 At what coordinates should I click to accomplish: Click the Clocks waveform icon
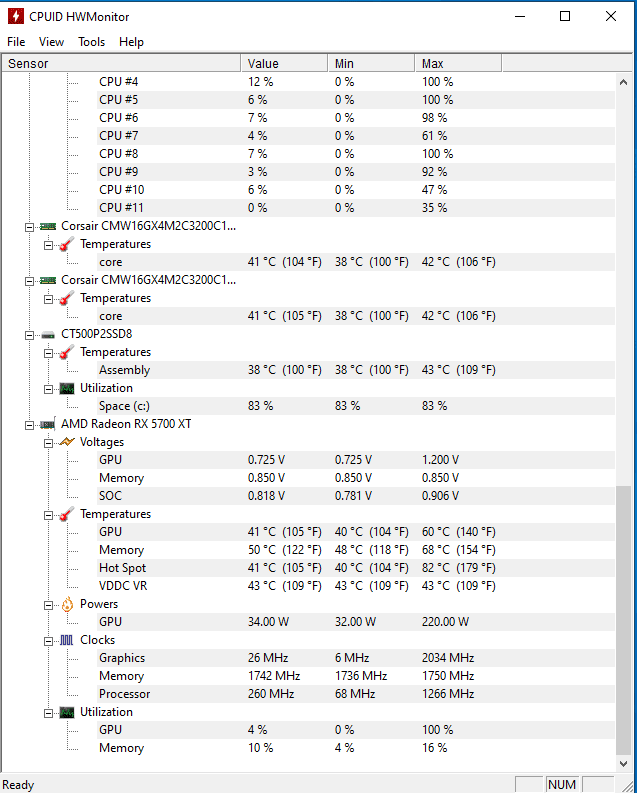click(66, 640)
